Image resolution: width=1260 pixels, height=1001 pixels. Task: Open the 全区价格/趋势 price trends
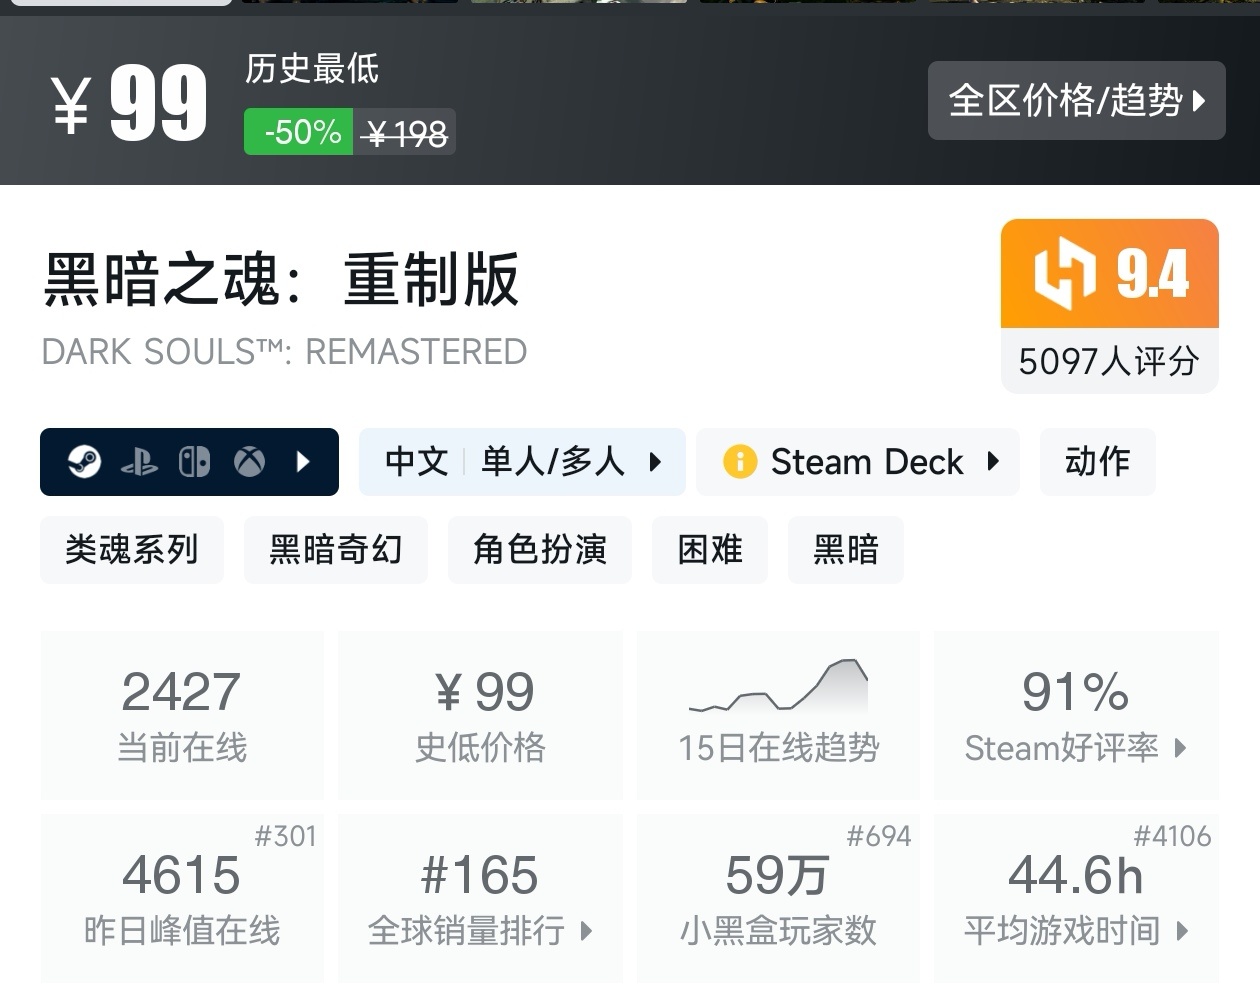pyautogui.click(x=1076, y=100)
